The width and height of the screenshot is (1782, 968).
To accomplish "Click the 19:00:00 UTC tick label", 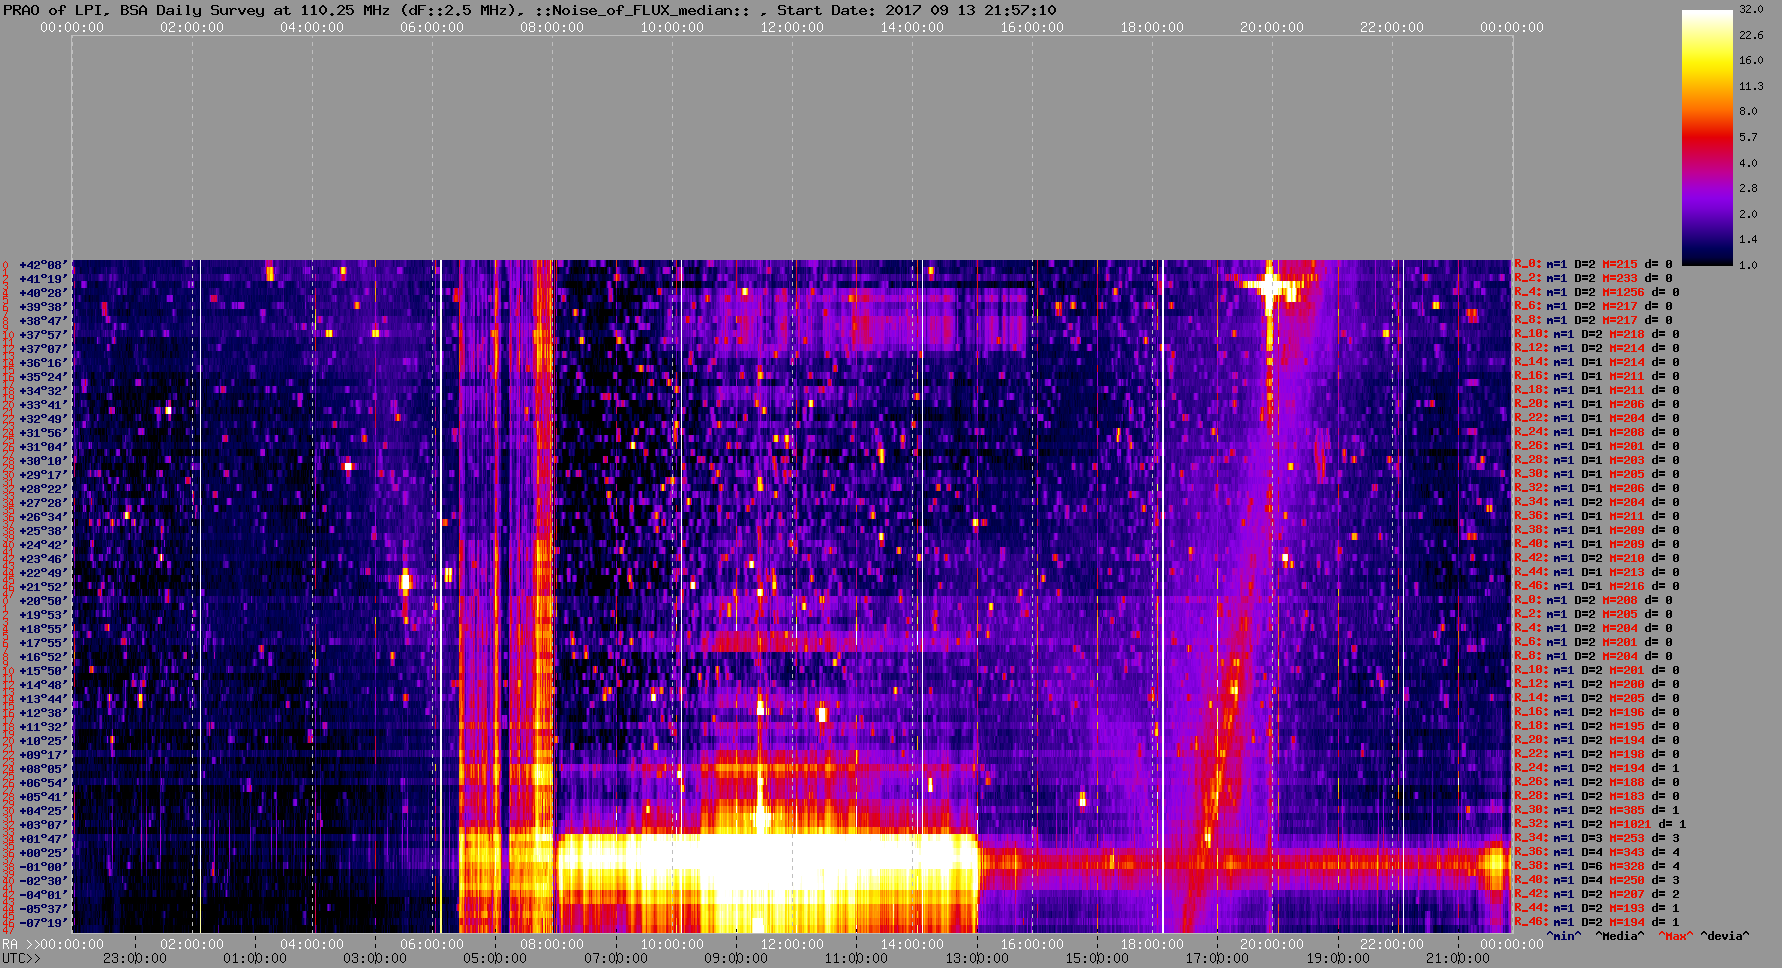I will point(1338,958).
